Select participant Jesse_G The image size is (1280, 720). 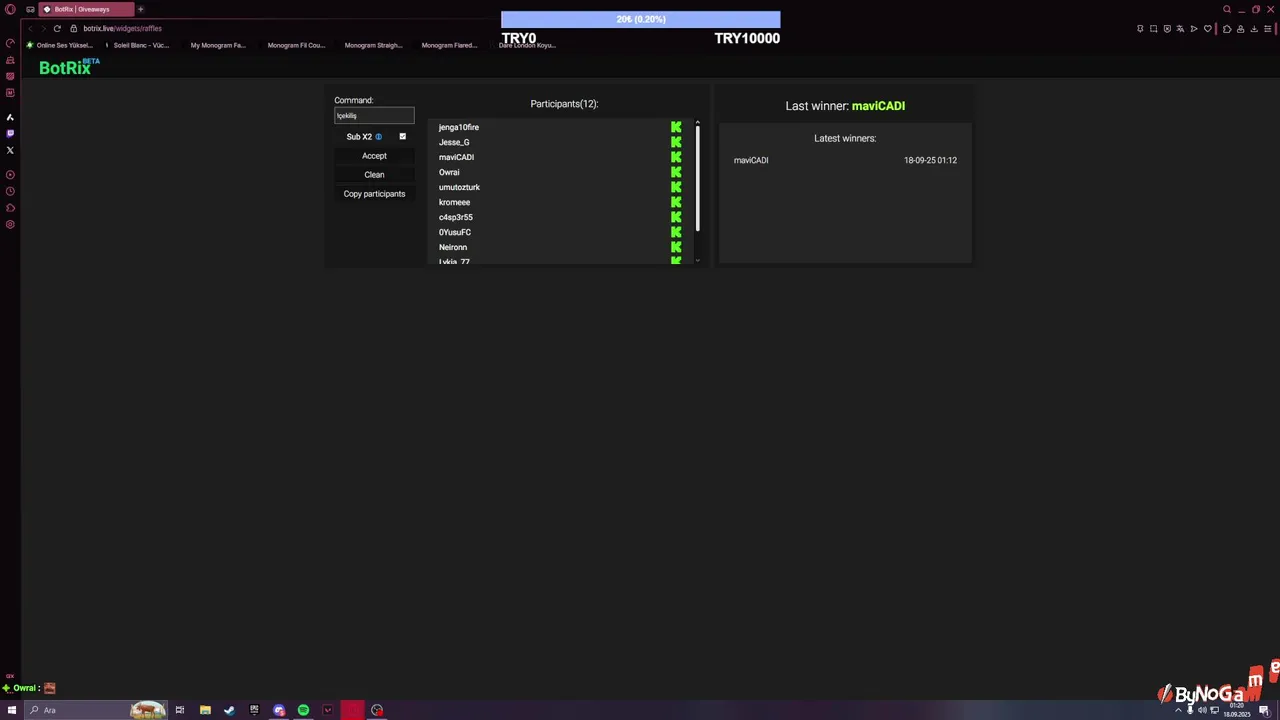(x=454, y=142)
